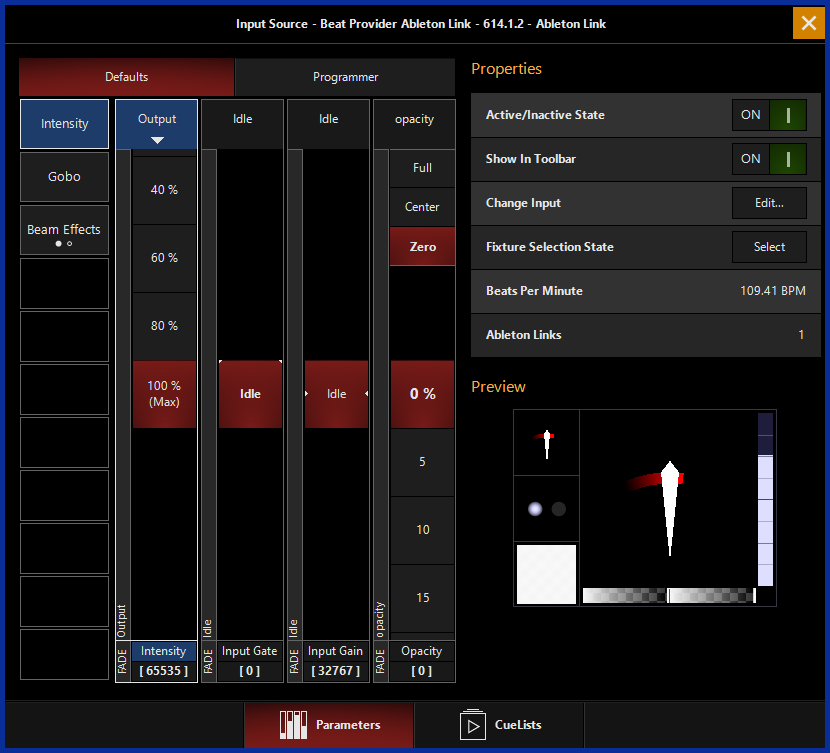Select the Intensity parameter group

click(65, 124)
